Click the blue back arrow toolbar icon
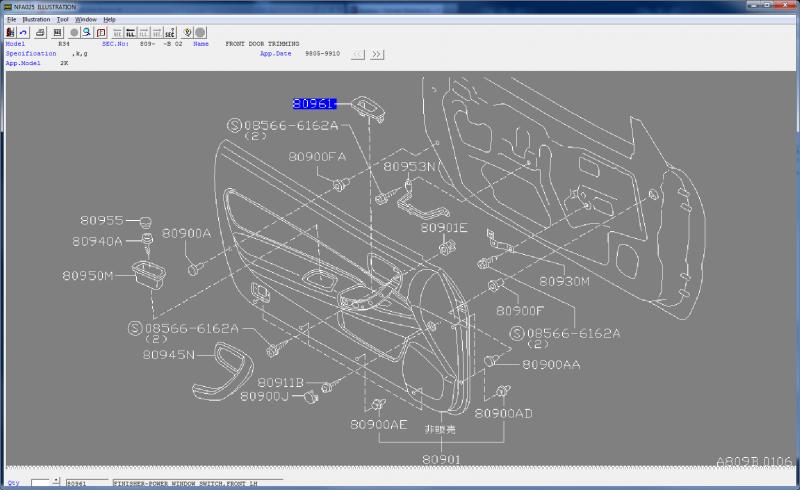Viewport: 800px width, 490px height. point(23,32)
